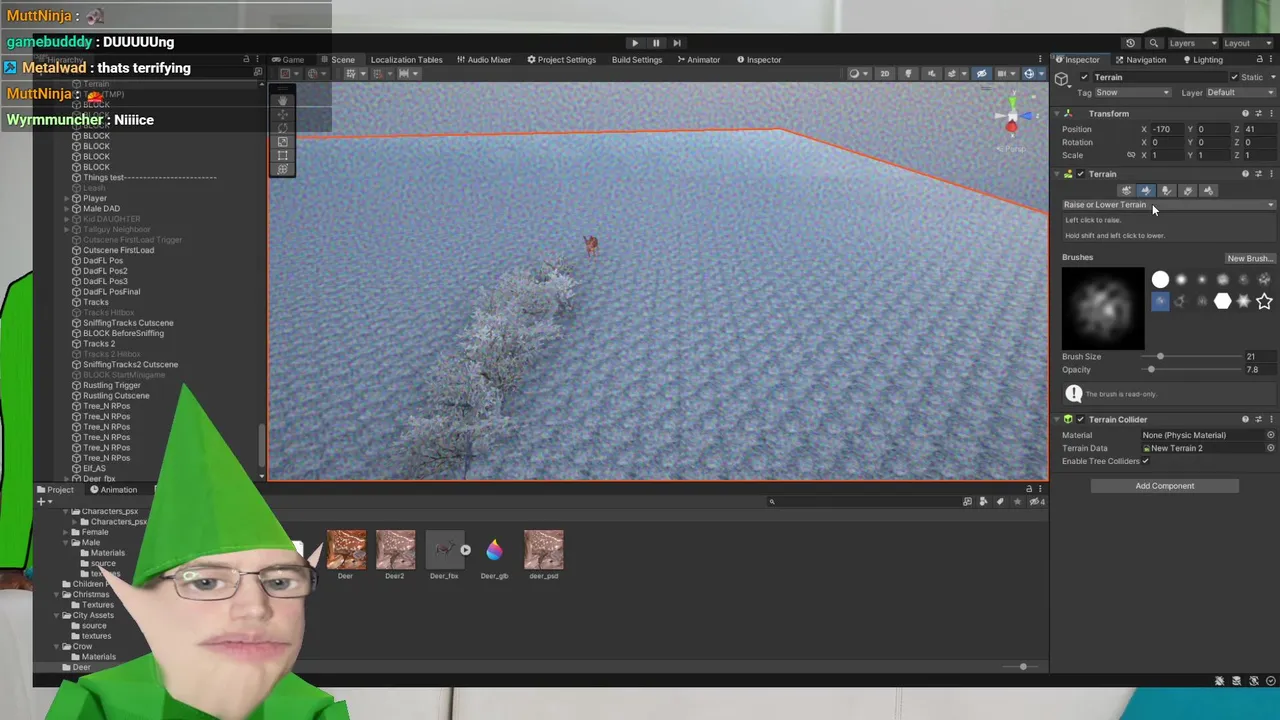Click the Pause button in the toolbar
The image size is (1280, 720).
(x=656, y=43)
